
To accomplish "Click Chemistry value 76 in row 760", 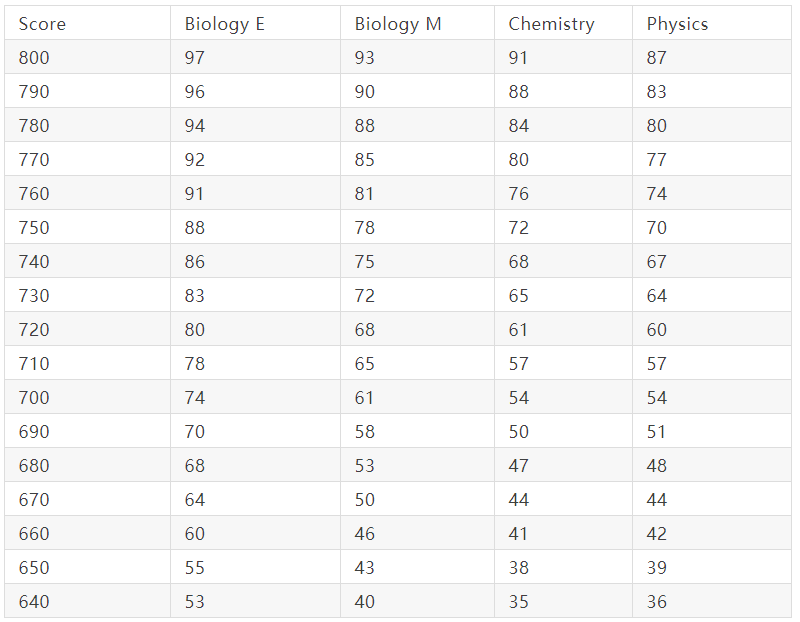I will click(x=519, y=194).
